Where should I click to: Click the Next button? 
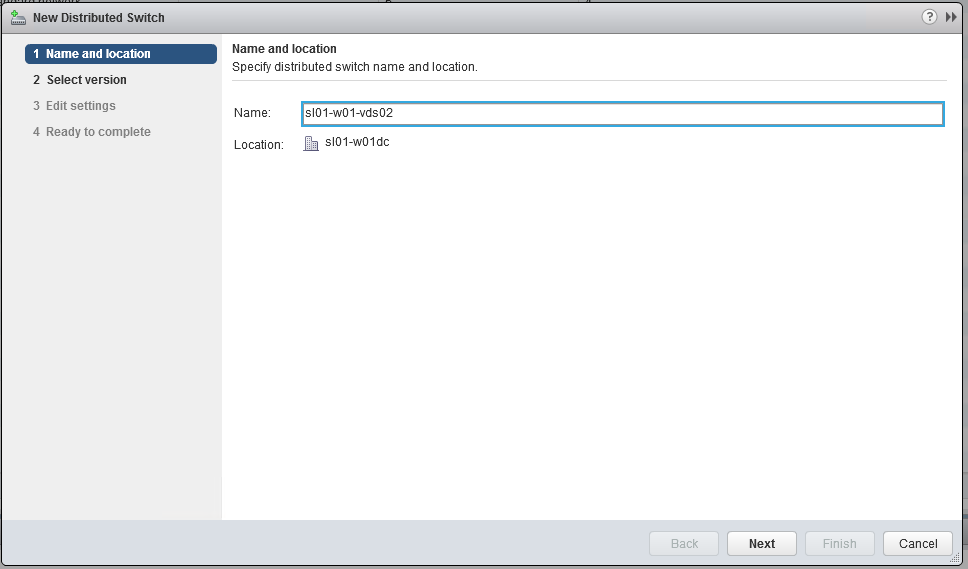pyautogui.click(x=762, y=544)
